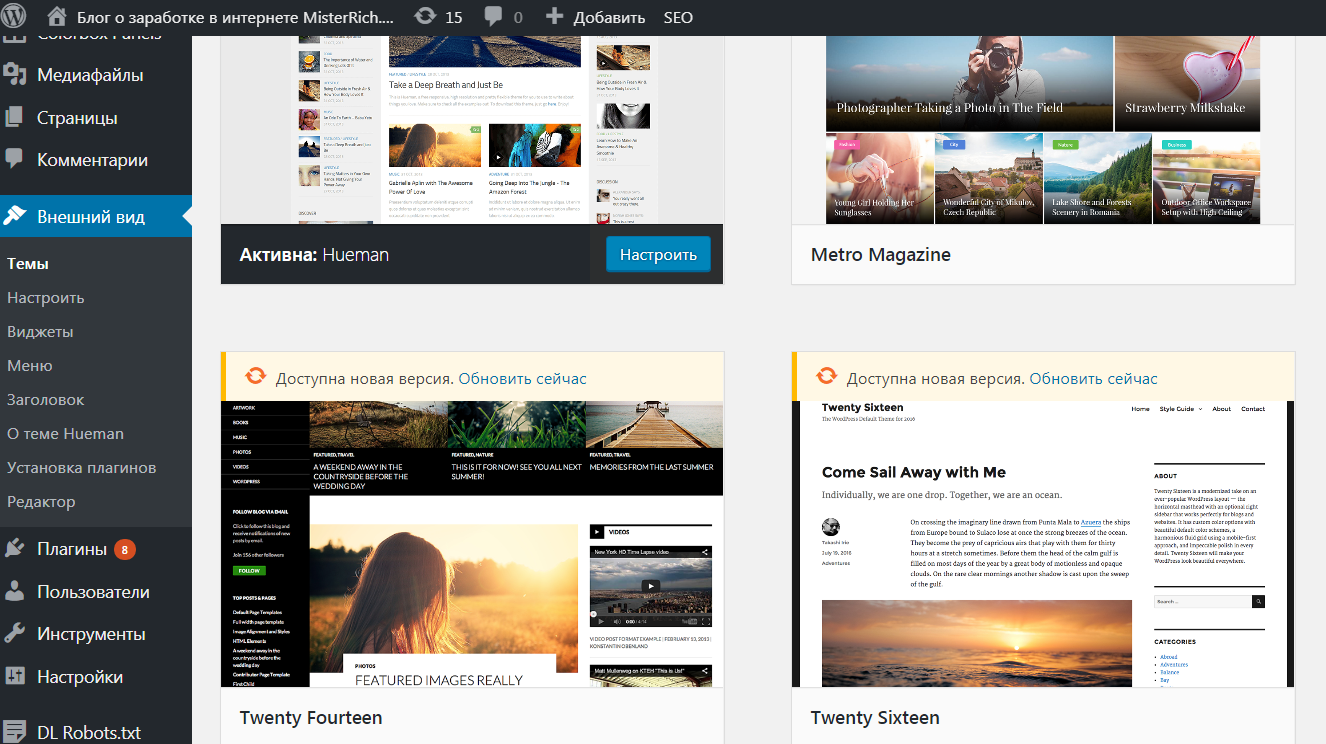Click the Пользователи user icon
1326x744 pixels.
pos(14,591)
